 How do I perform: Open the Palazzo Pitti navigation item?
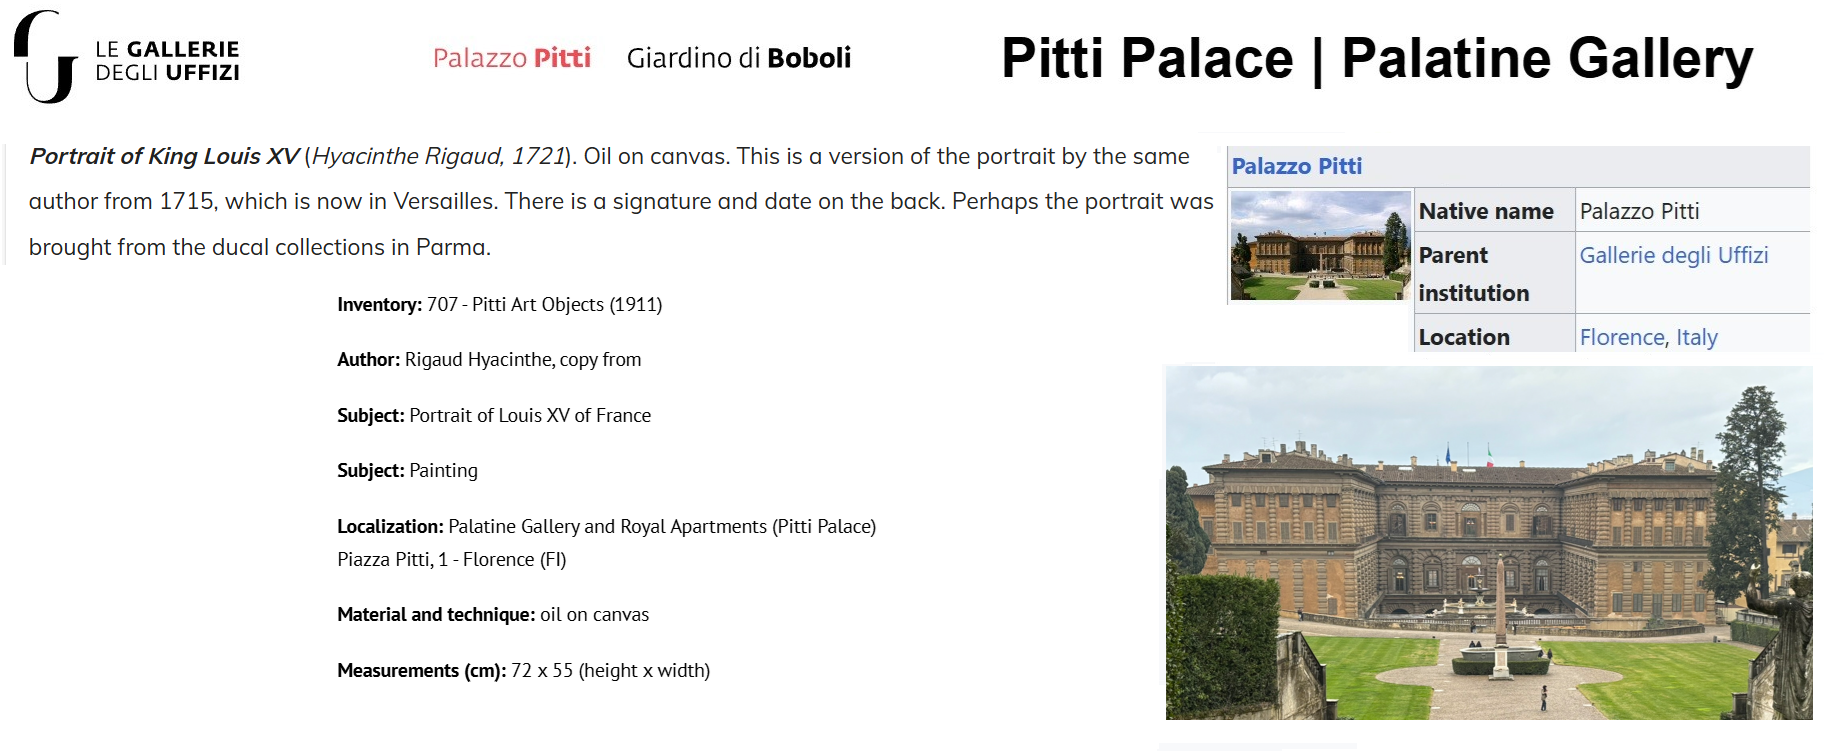click(x=511, y=58)
